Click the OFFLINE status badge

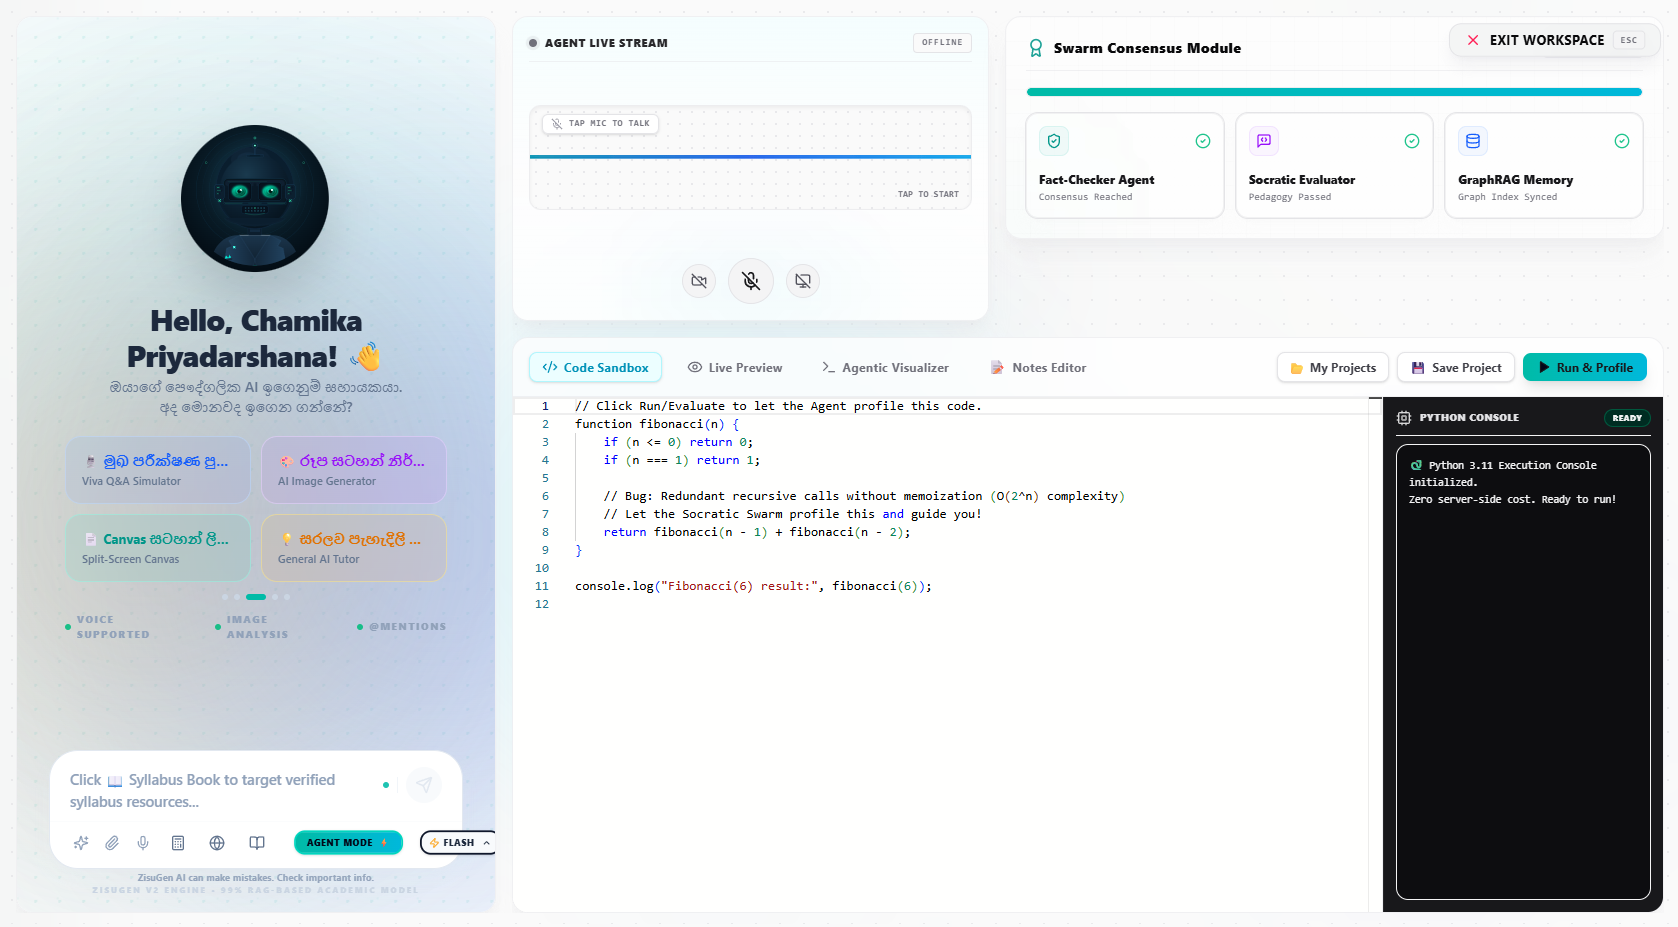pos(942,42)
